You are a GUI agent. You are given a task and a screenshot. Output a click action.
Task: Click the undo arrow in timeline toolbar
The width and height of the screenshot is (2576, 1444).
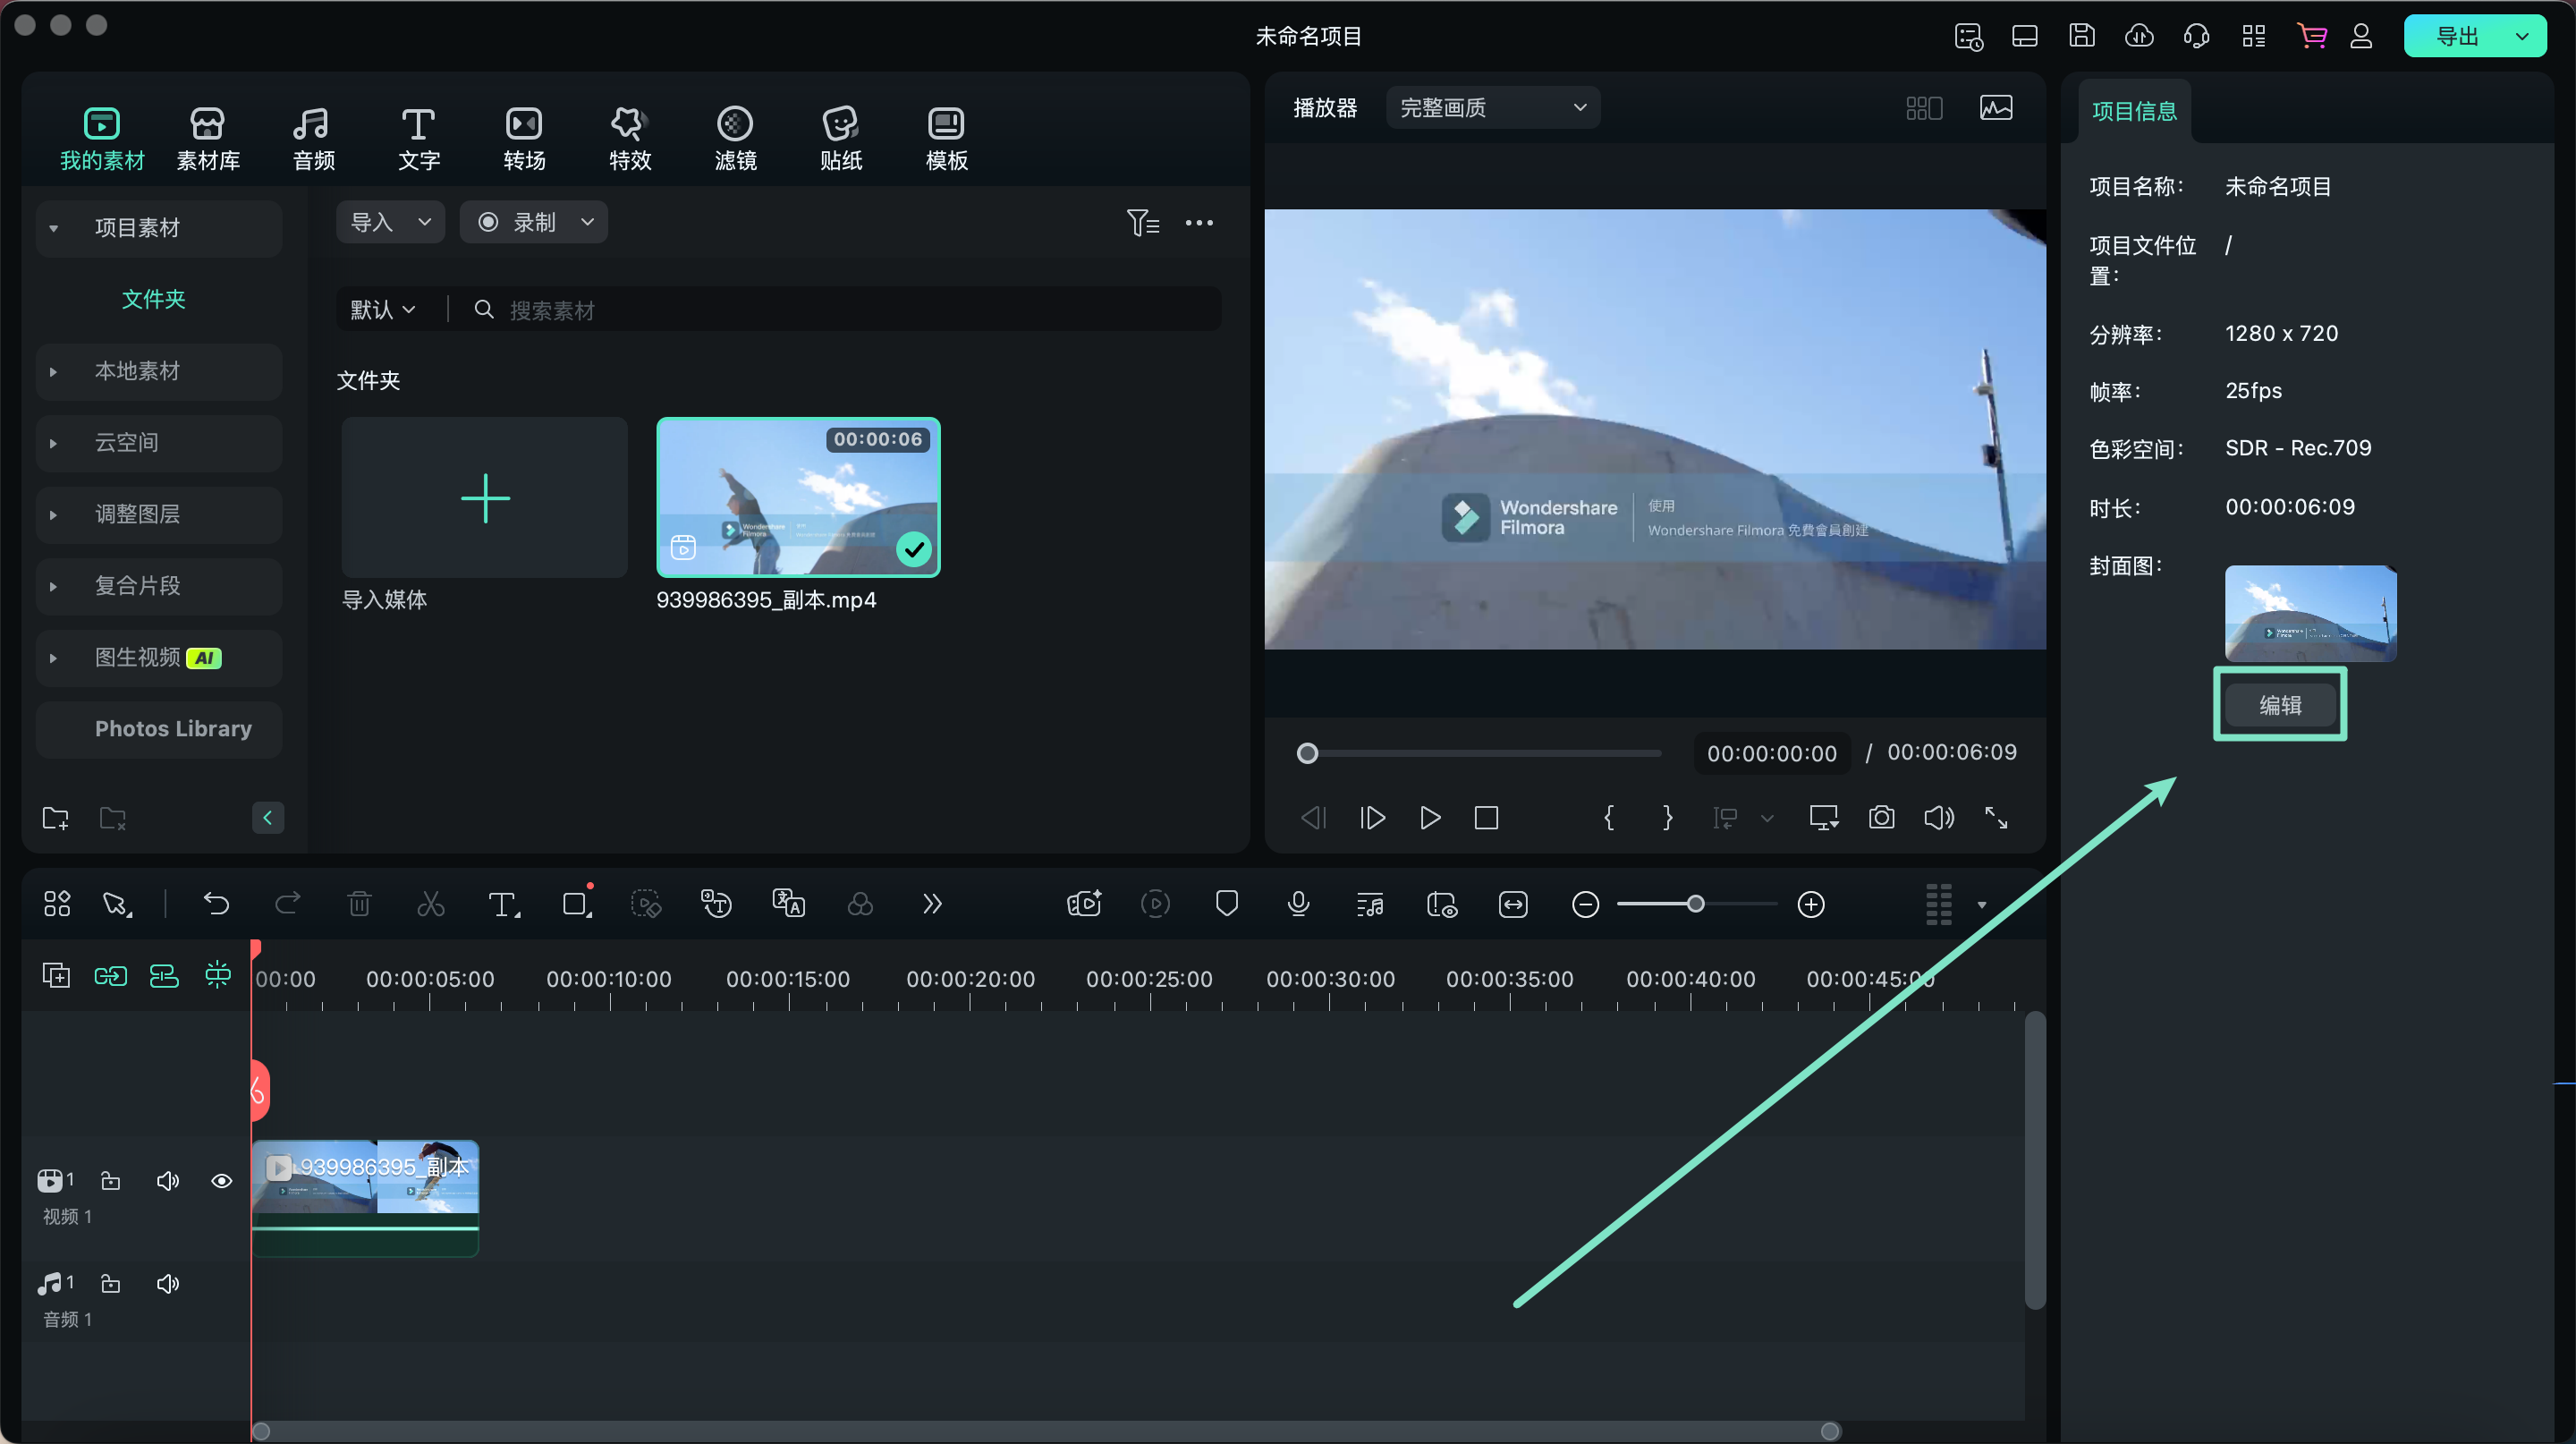click(216, 904)
